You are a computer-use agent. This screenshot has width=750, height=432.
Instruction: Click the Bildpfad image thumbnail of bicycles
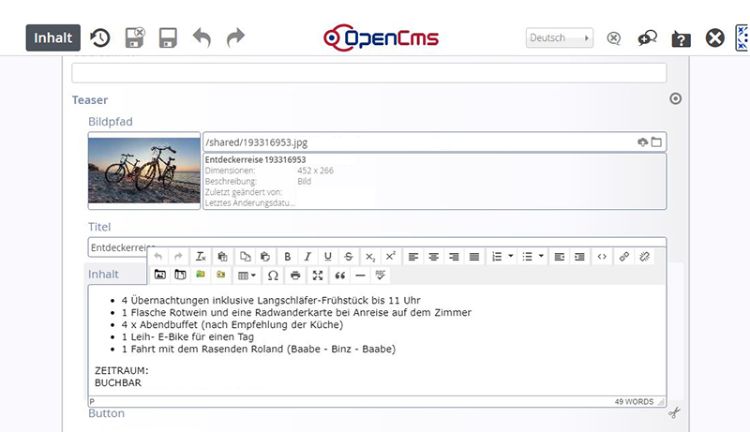click(144, 170)
